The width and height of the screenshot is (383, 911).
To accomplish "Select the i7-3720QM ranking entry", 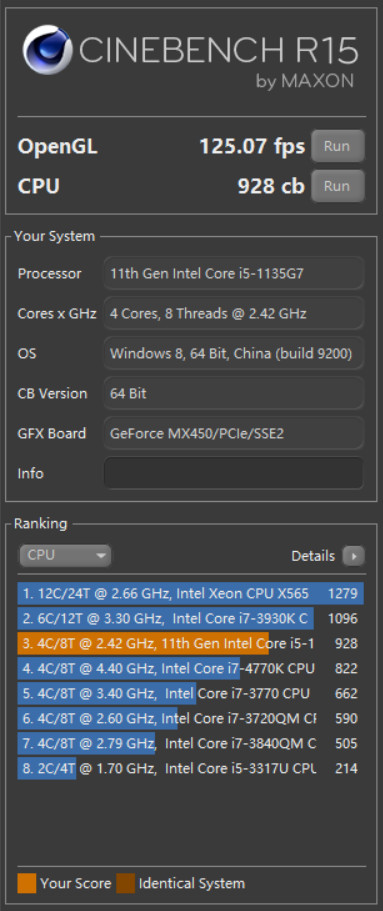I will (191, 719).
